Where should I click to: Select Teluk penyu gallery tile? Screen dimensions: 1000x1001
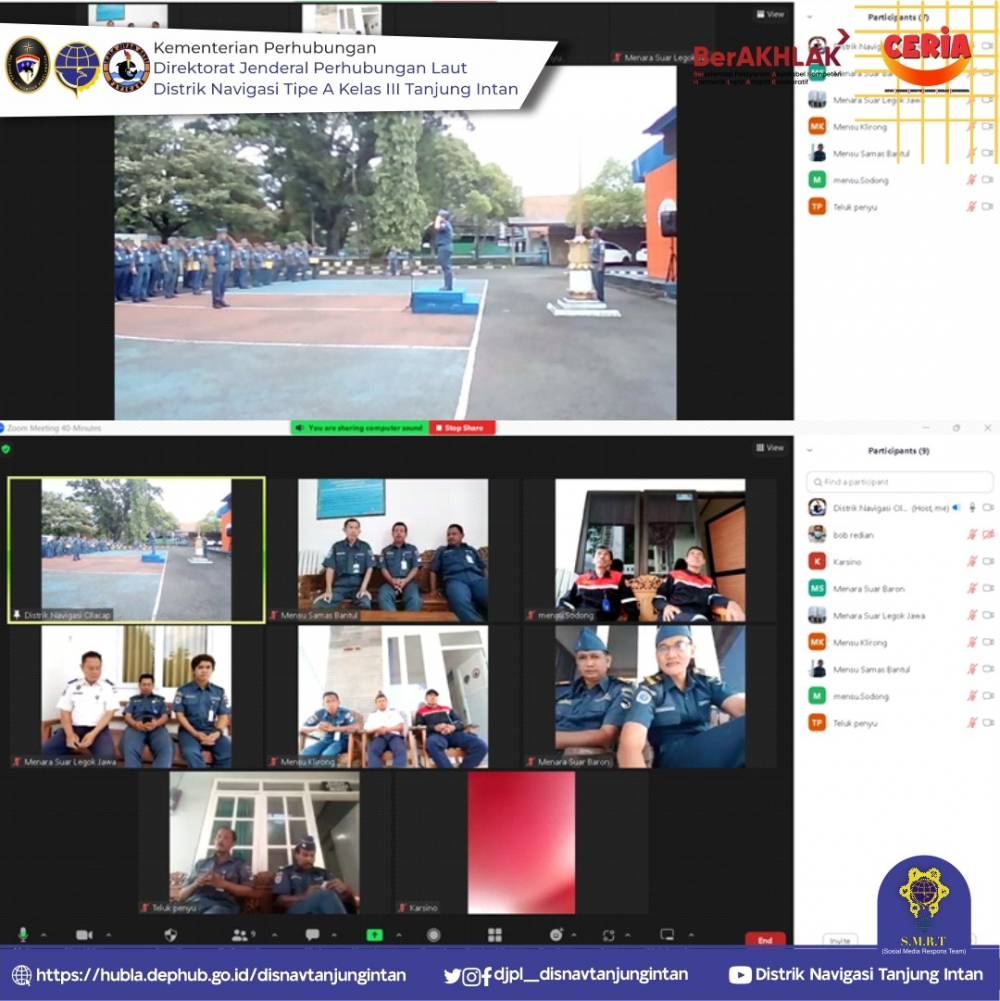click(x=264, y=843)
